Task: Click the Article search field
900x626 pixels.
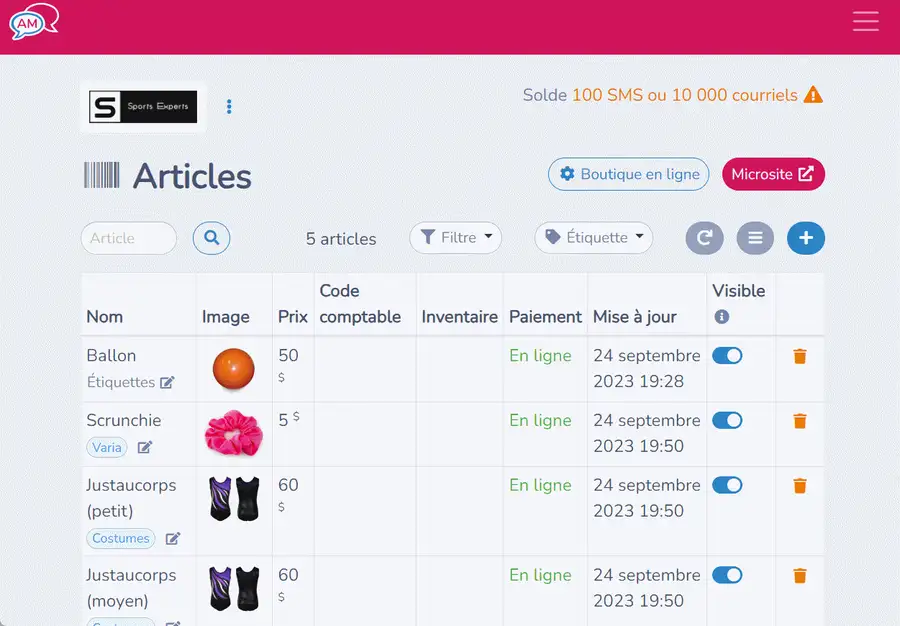Action: (x=129, y=238)
